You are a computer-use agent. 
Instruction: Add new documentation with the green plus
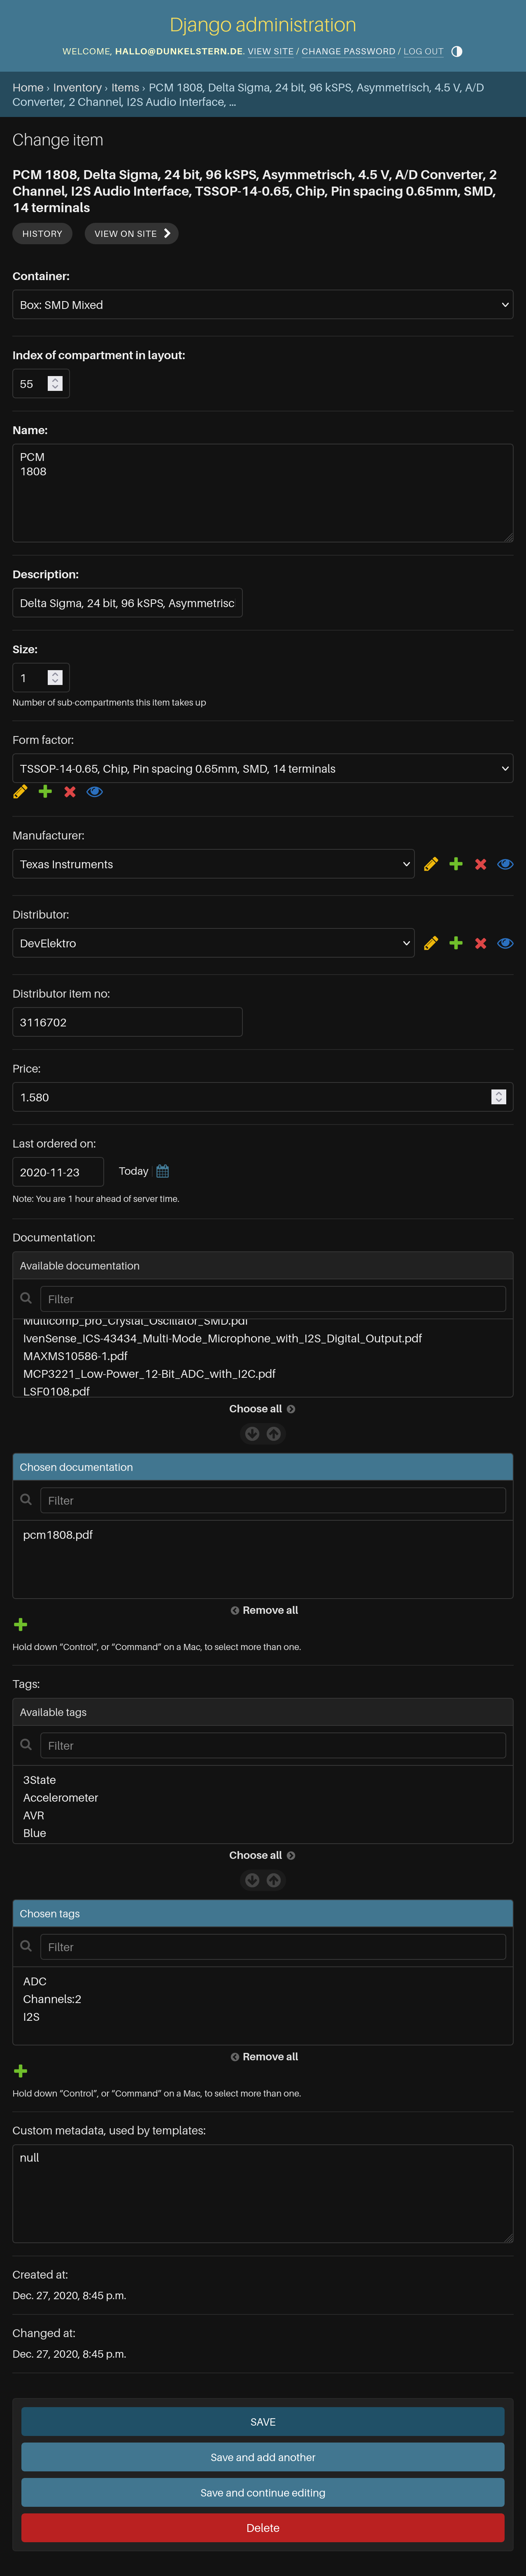[x=21, y=1624]
